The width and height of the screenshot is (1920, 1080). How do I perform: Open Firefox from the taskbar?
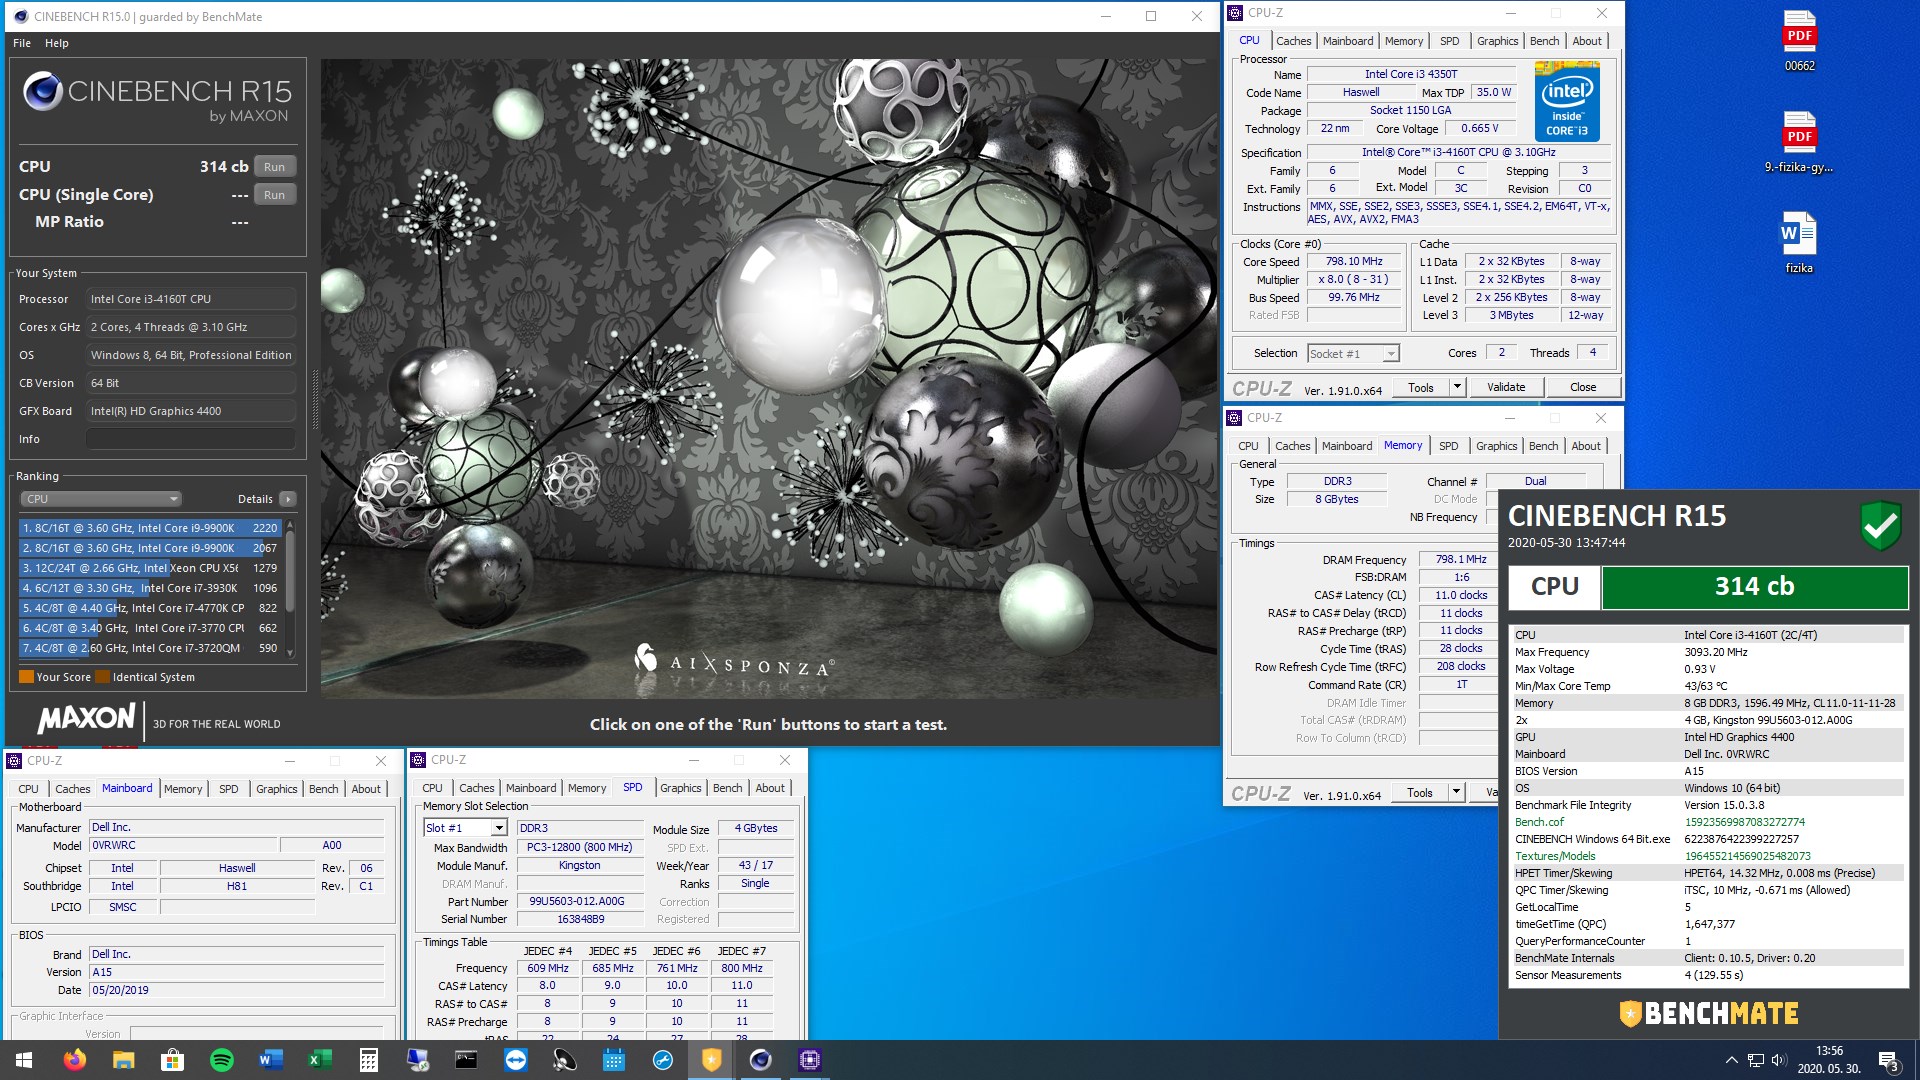coord(75,1060)
